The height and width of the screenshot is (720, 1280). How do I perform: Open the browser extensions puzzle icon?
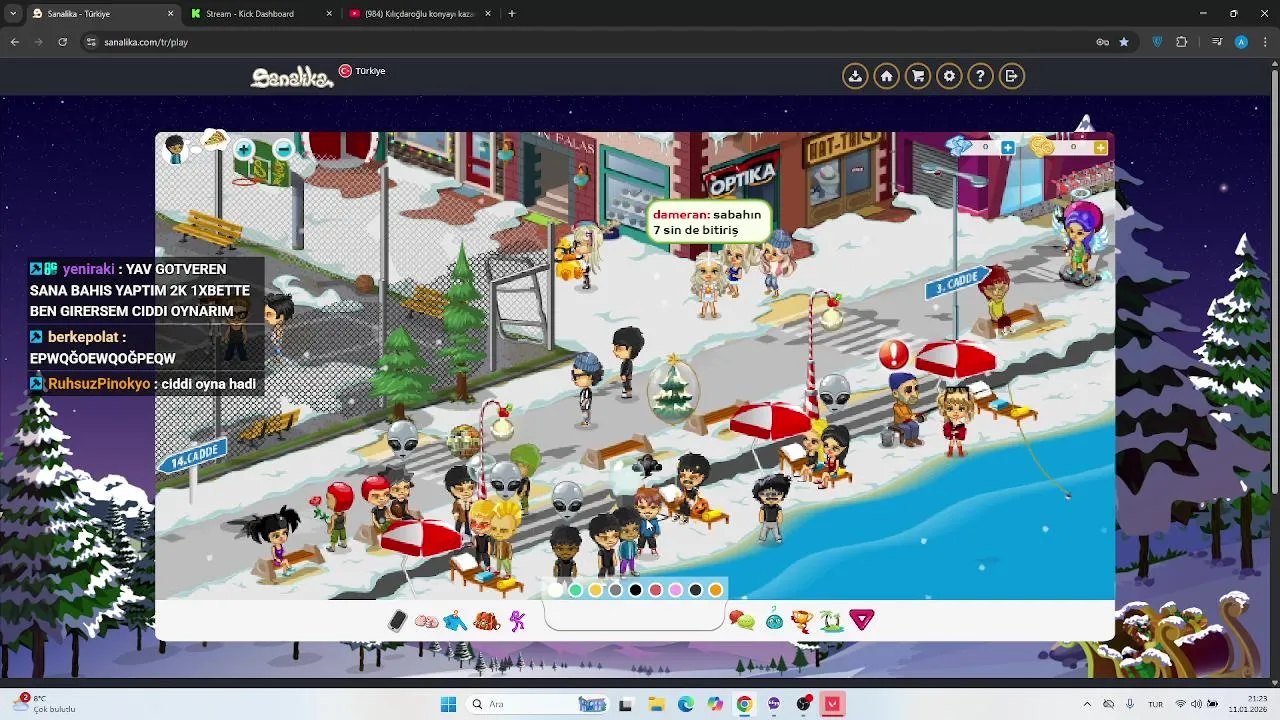[x=1182, y=42]
